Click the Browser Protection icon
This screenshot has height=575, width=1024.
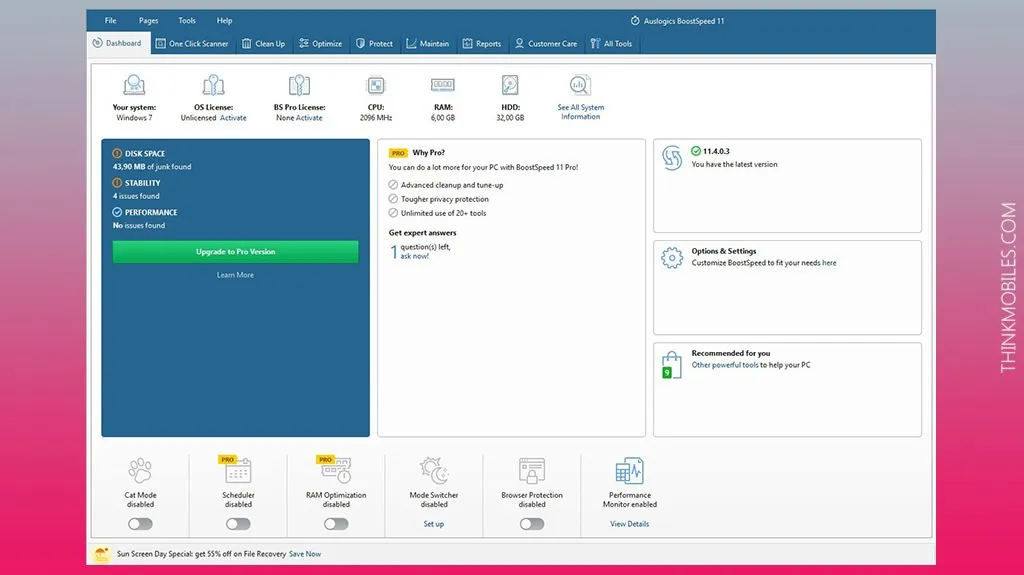coord(532,471)
